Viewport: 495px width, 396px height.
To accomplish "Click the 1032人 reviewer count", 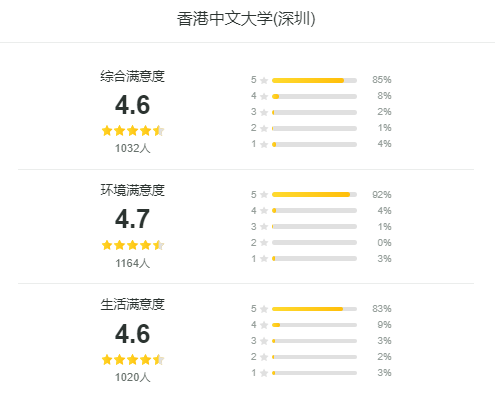I will pyautogui.click(x=133, y=148).
